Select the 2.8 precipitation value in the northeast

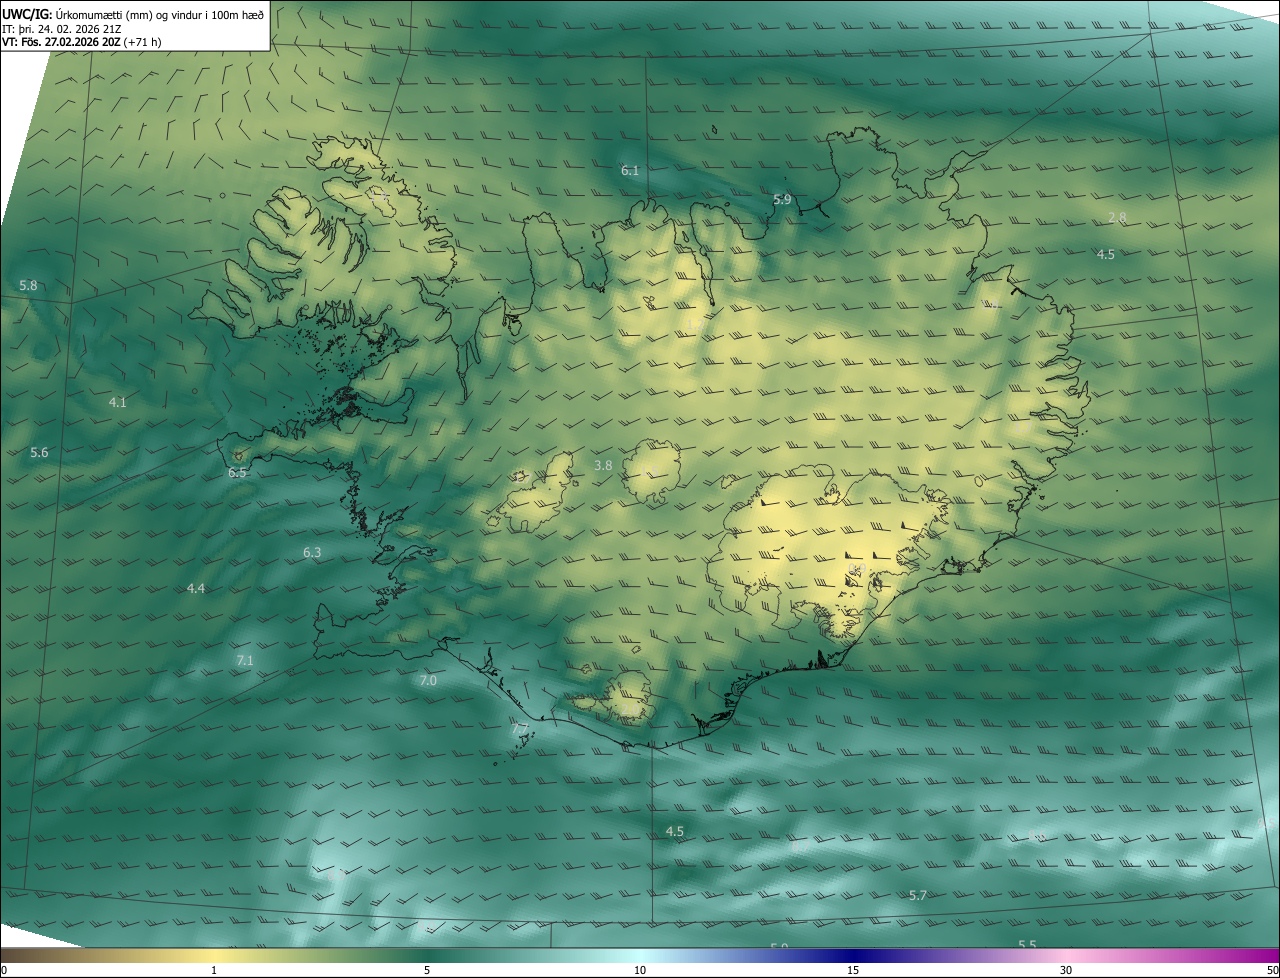1118,218
